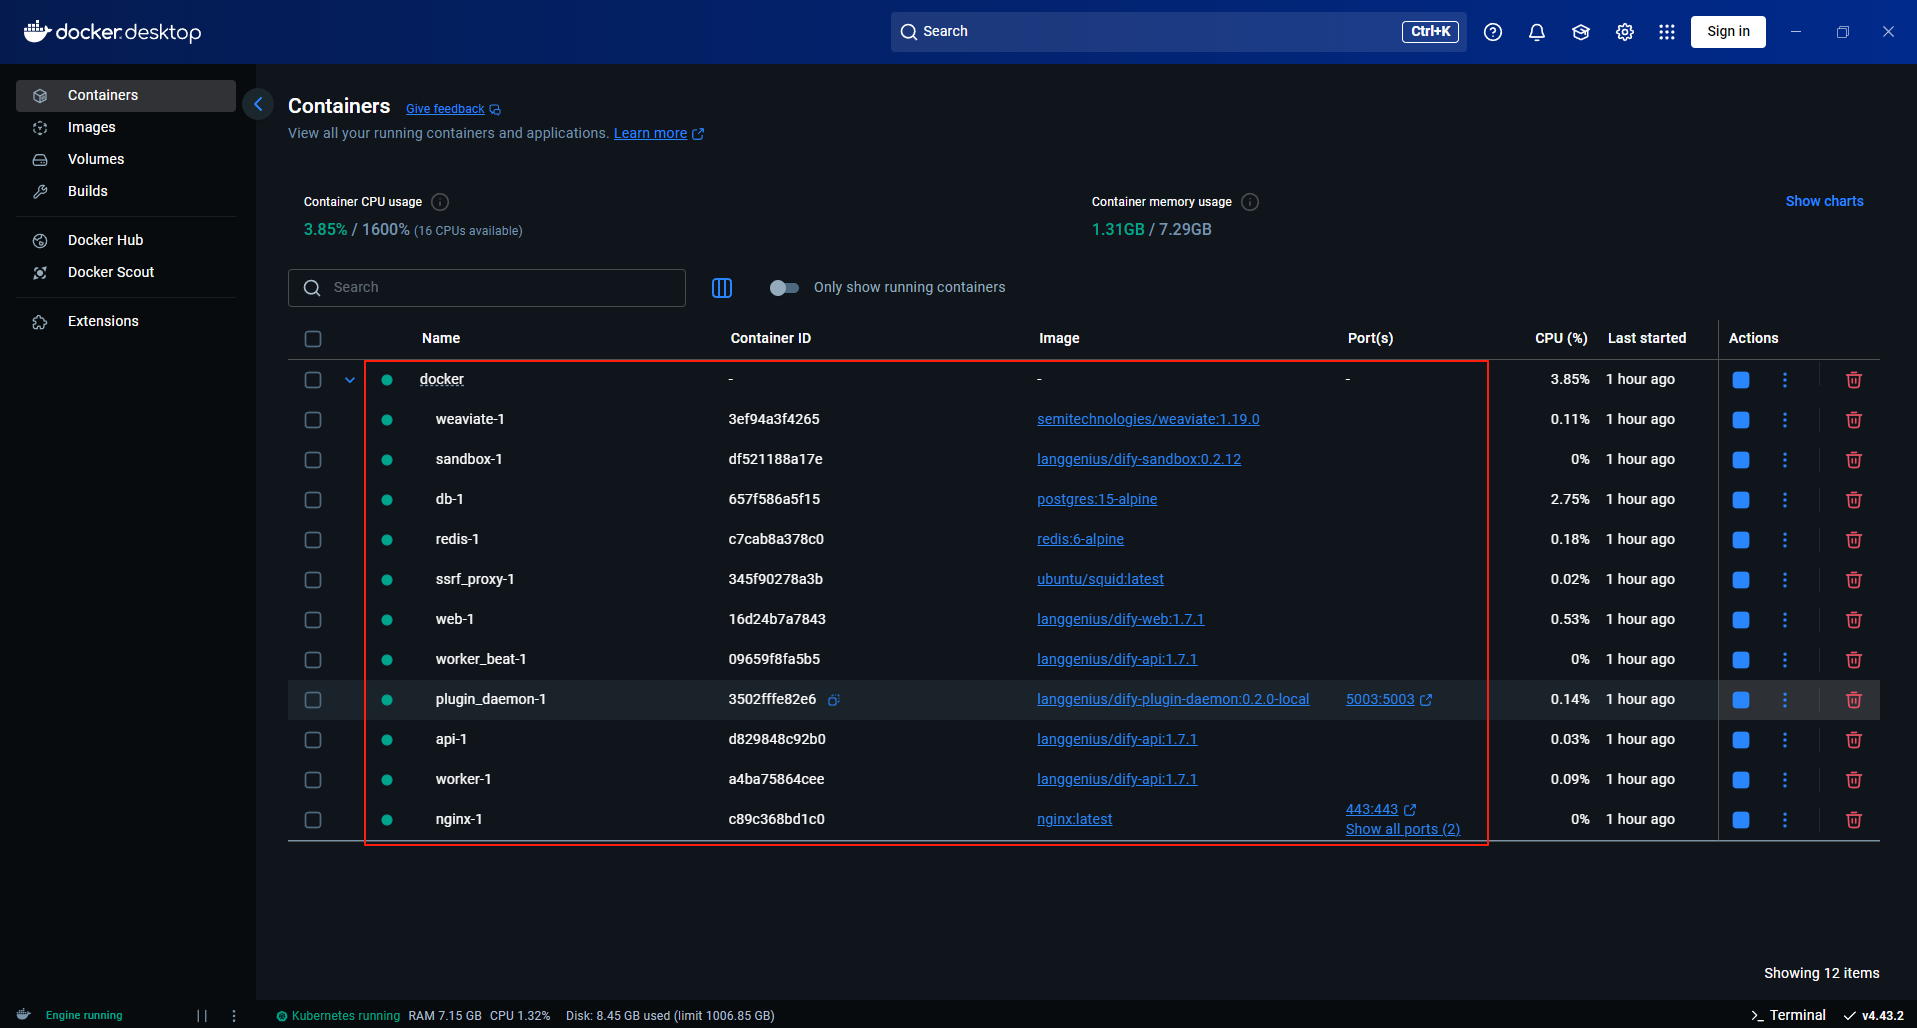The height and width of the screenshot is (1028, 1917).
Task: Open more actions for worker-1
Action: tap(1785, 780)
